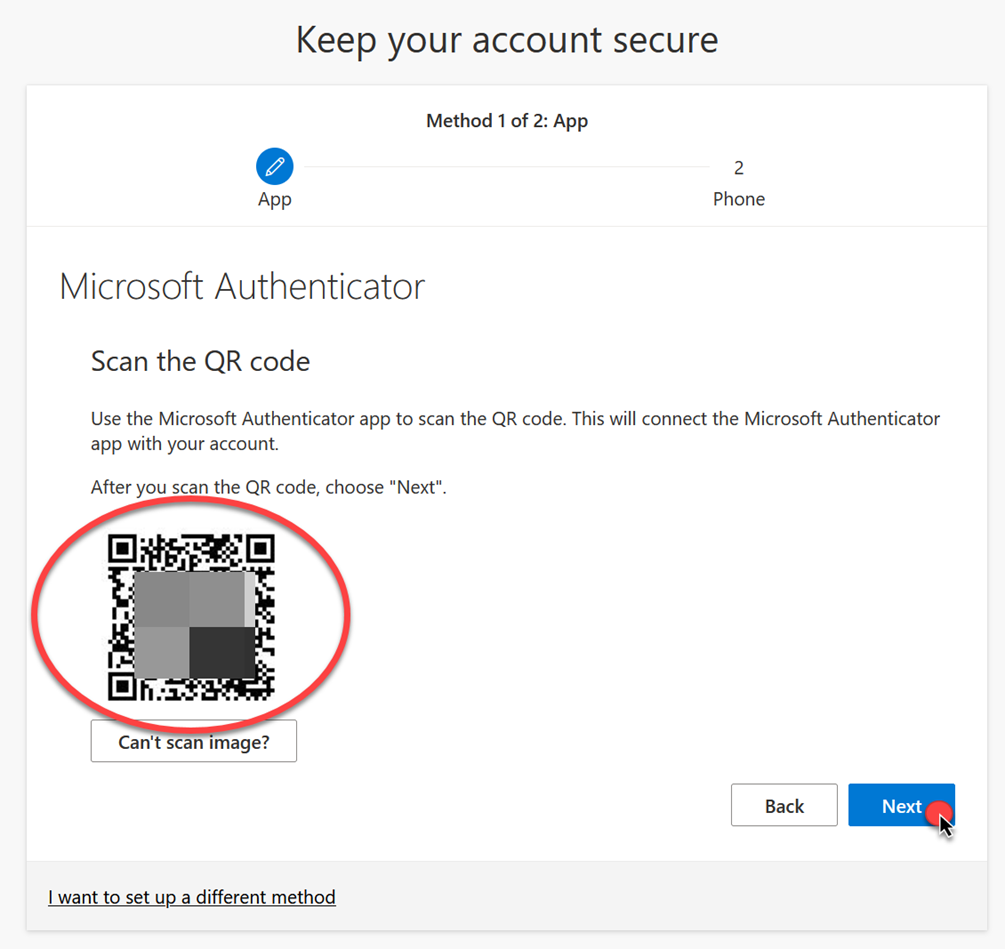Select the step 2 number indicator
The height and width of the screenshot is (949, 1005).
click(x=738, y=168)
